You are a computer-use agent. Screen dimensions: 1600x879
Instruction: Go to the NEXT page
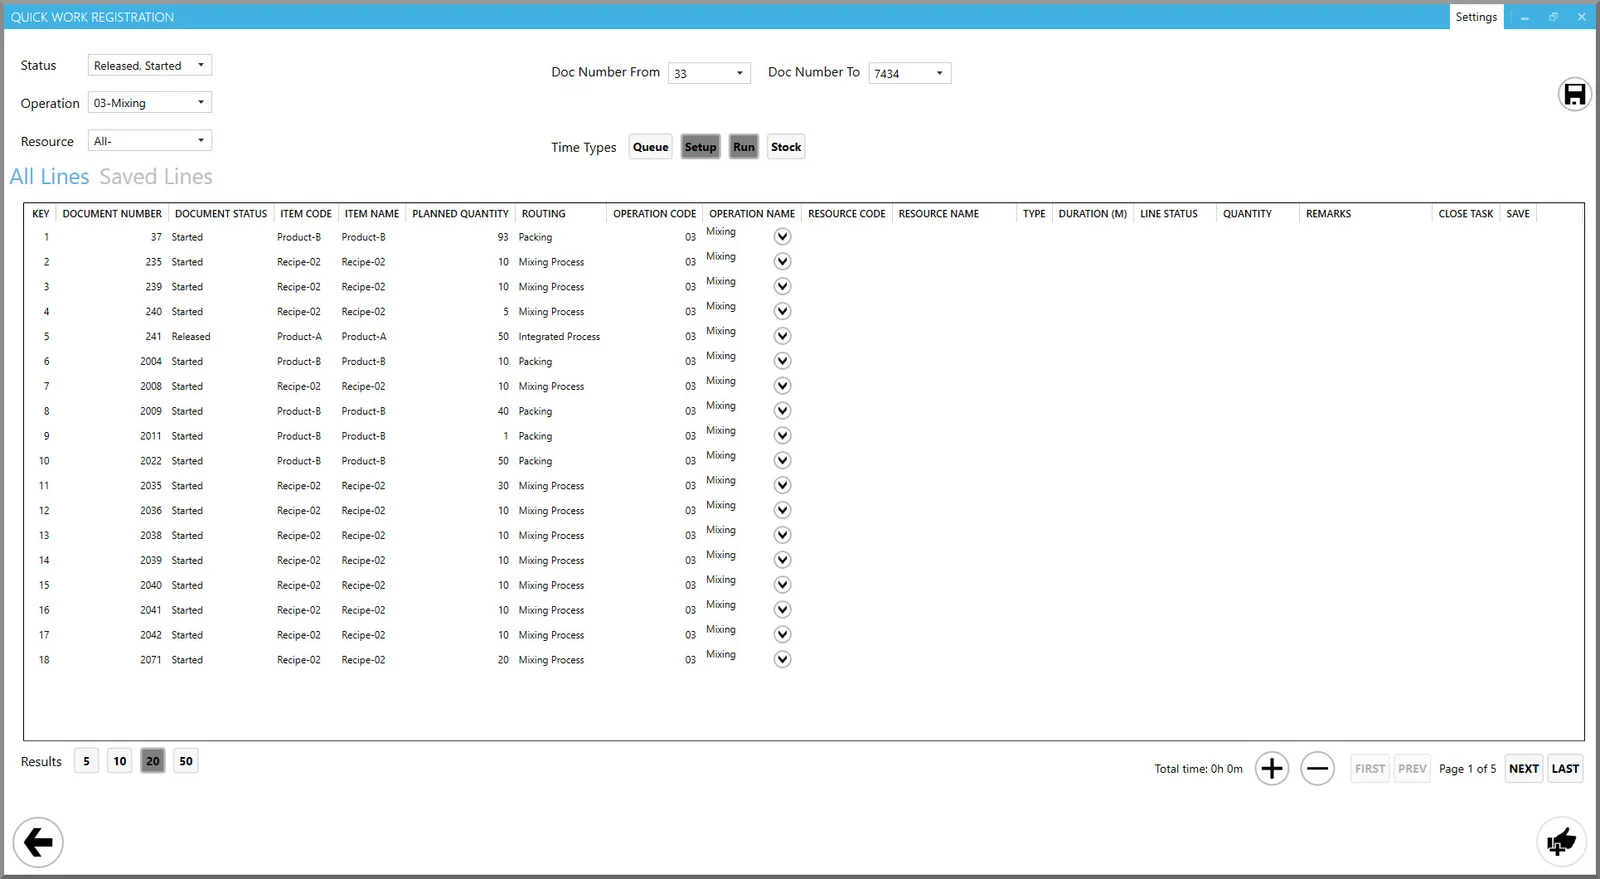coord(1524,768)
